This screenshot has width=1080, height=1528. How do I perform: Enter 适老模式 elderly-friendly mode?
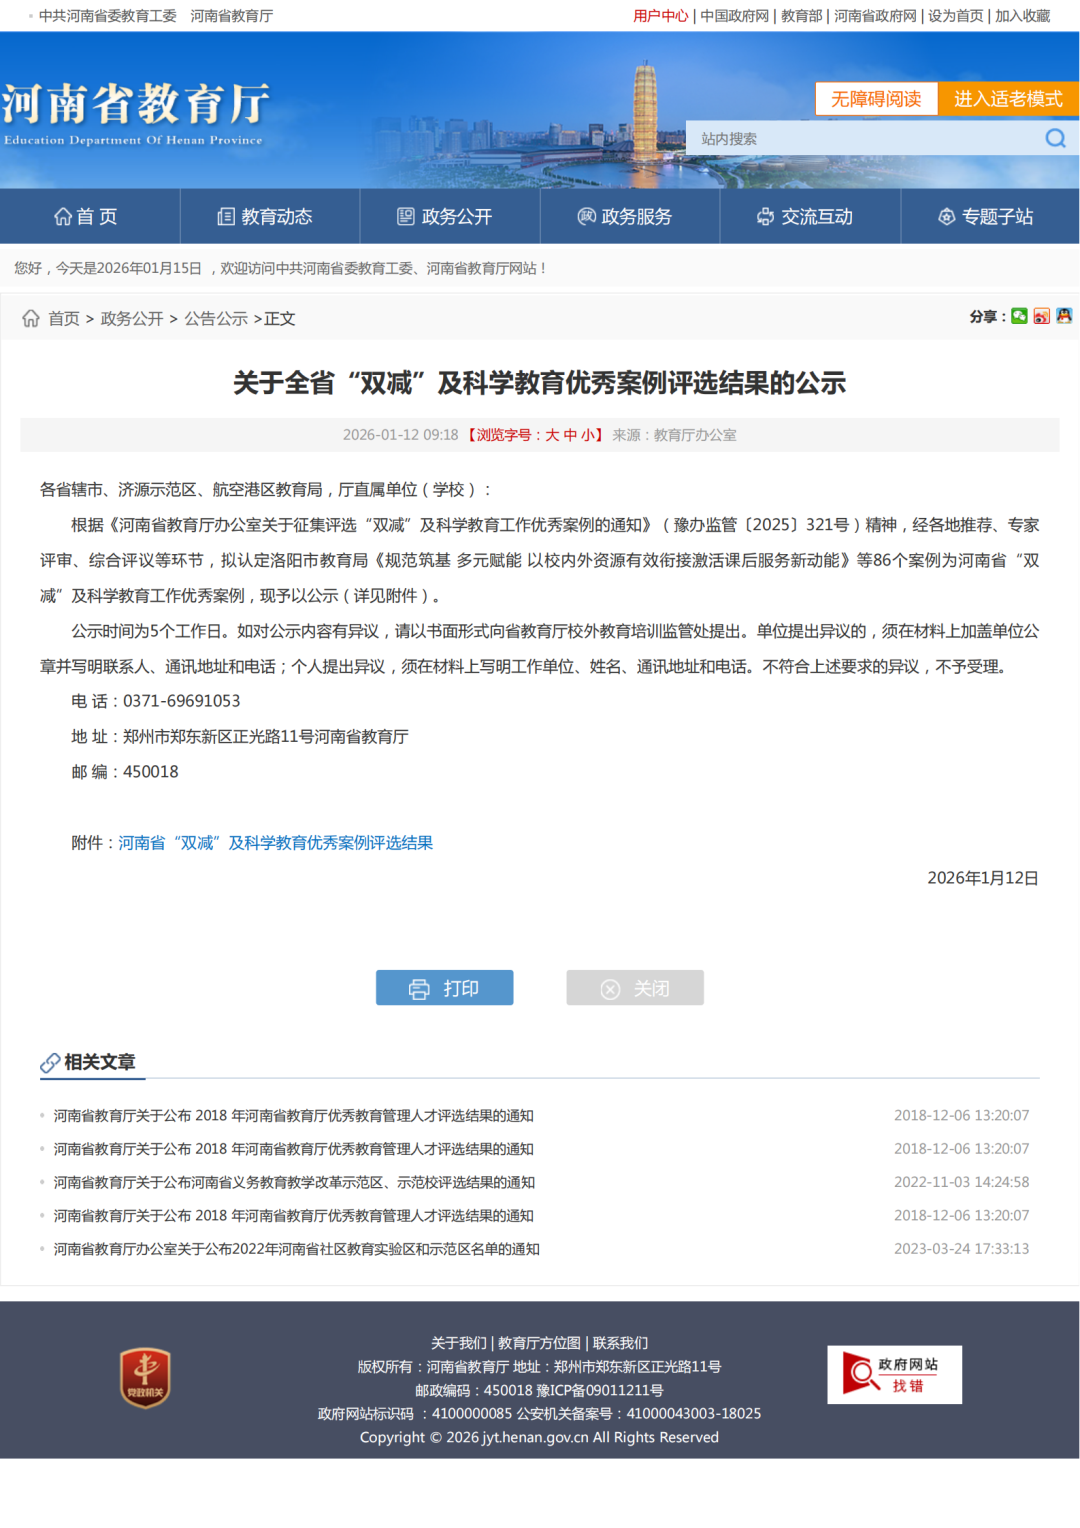[1007, 99]
